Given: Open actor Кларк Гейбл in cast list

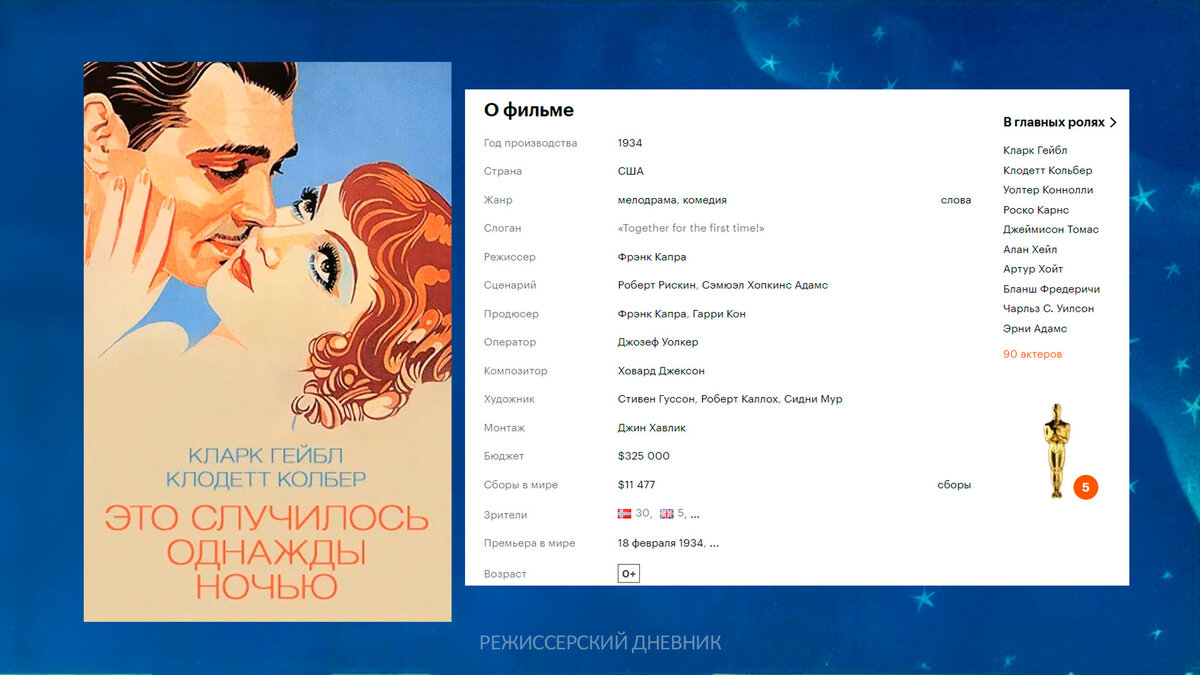Looking at the screenshot, I should pyautogui.click(x=1035, y=151).
